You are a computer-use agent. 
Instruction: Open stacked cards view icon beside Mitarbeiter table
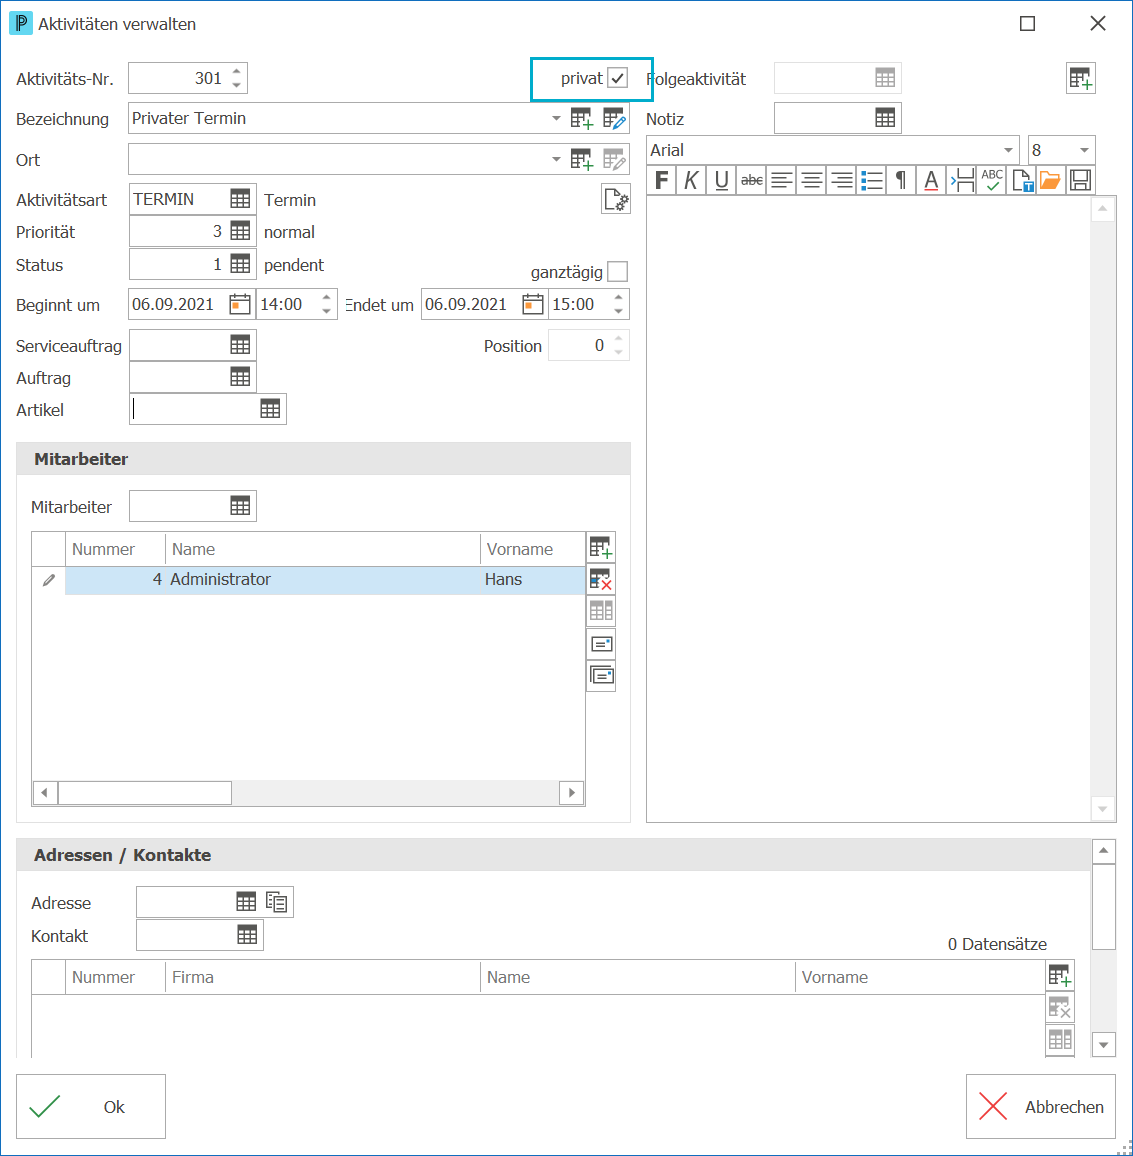click(x=601, y=675)
